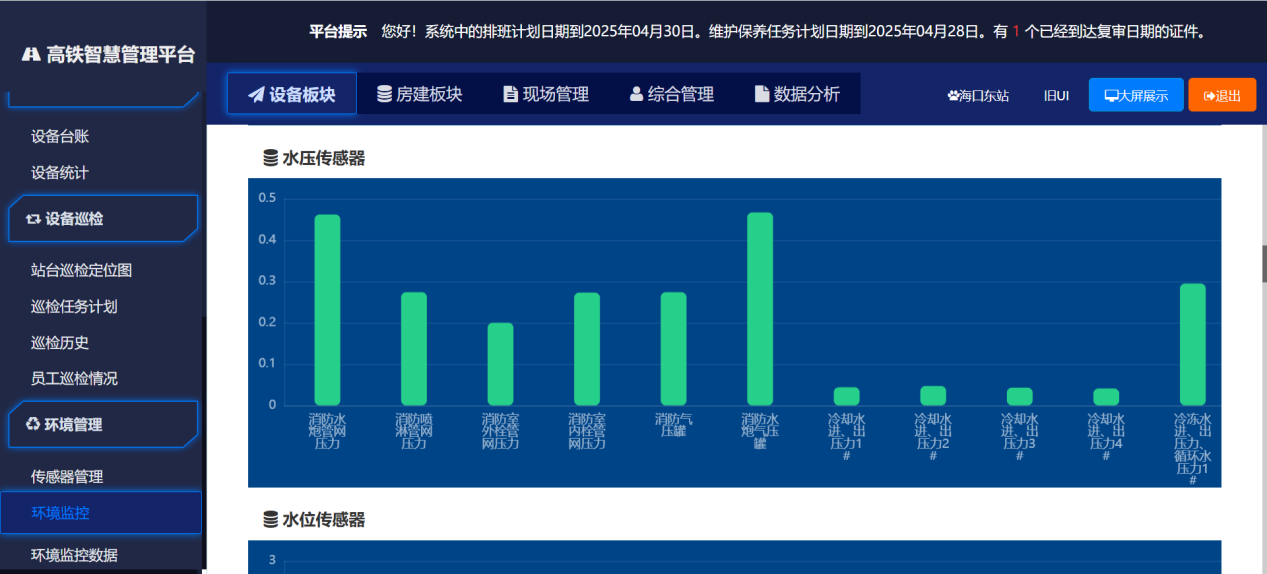The image size is (1267, 574).
Task: Click the 消防室内栓管网压力 bar
Action: [587, 349]
